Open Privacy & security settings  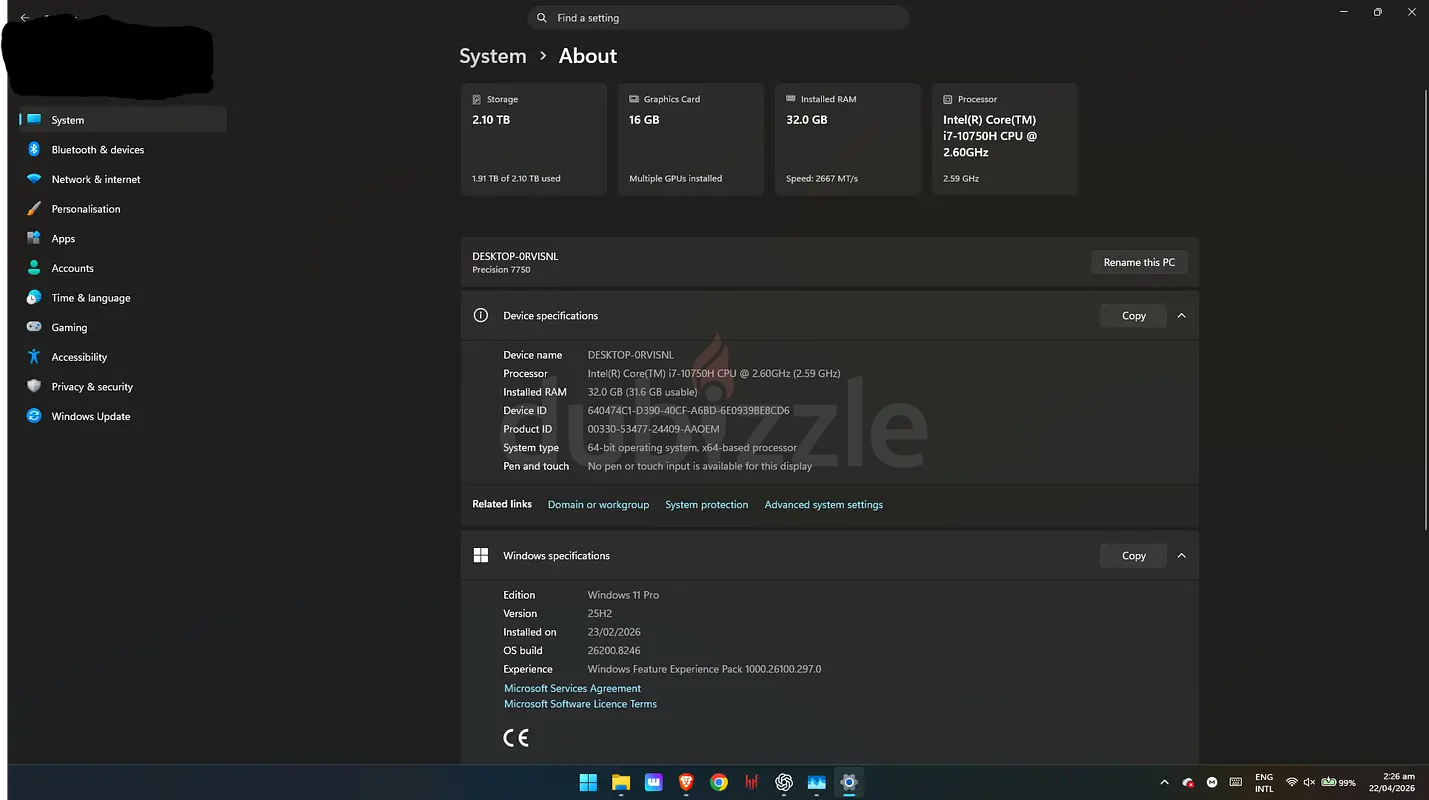click(x=91, y=387)
